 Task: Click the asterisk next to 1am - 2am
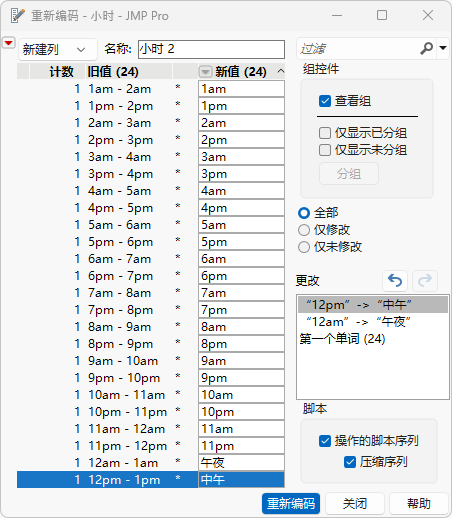coord(178,88)
